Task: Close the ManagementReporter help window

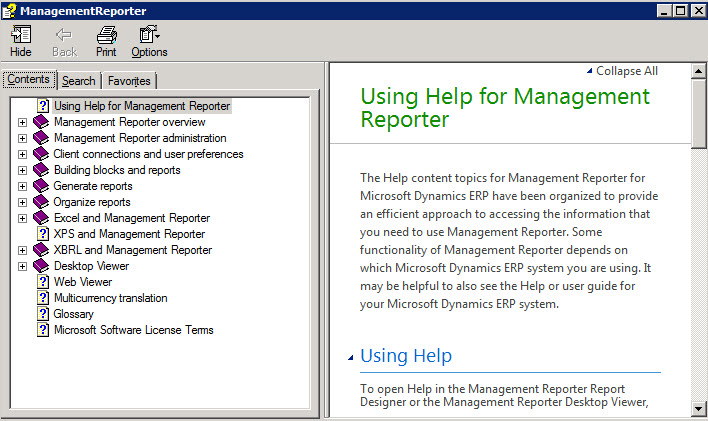Action: point(698,10)
